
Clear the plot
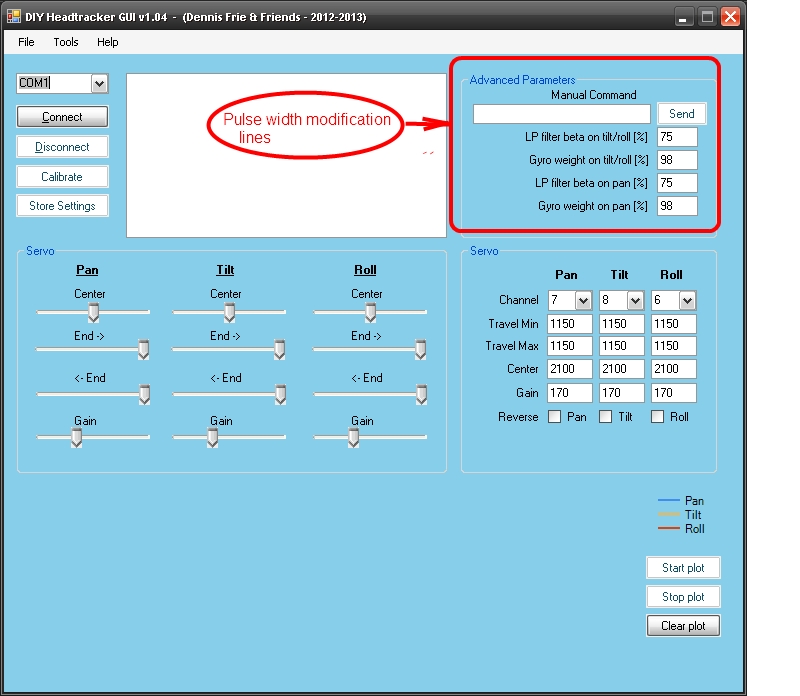(683, 625)
